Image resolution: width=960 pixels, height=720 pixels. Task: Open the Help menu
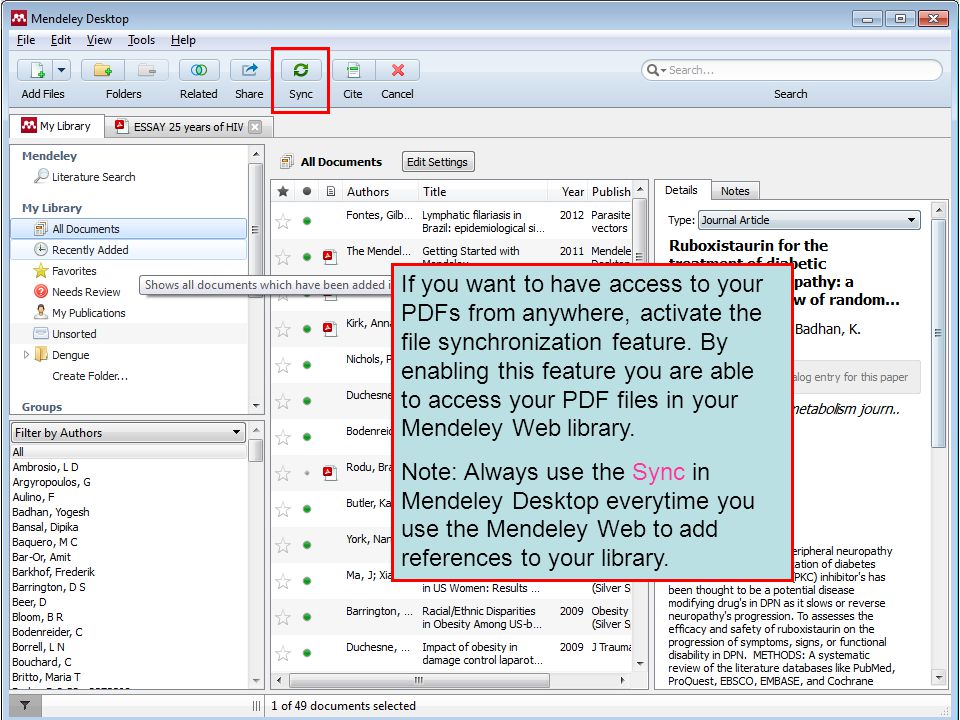(x=183, y=40)
